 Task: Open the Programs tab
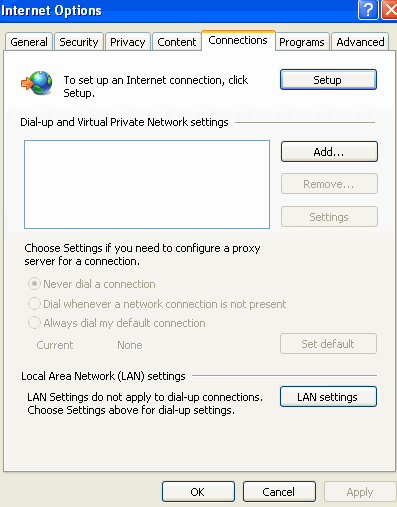tap(302, 42)
